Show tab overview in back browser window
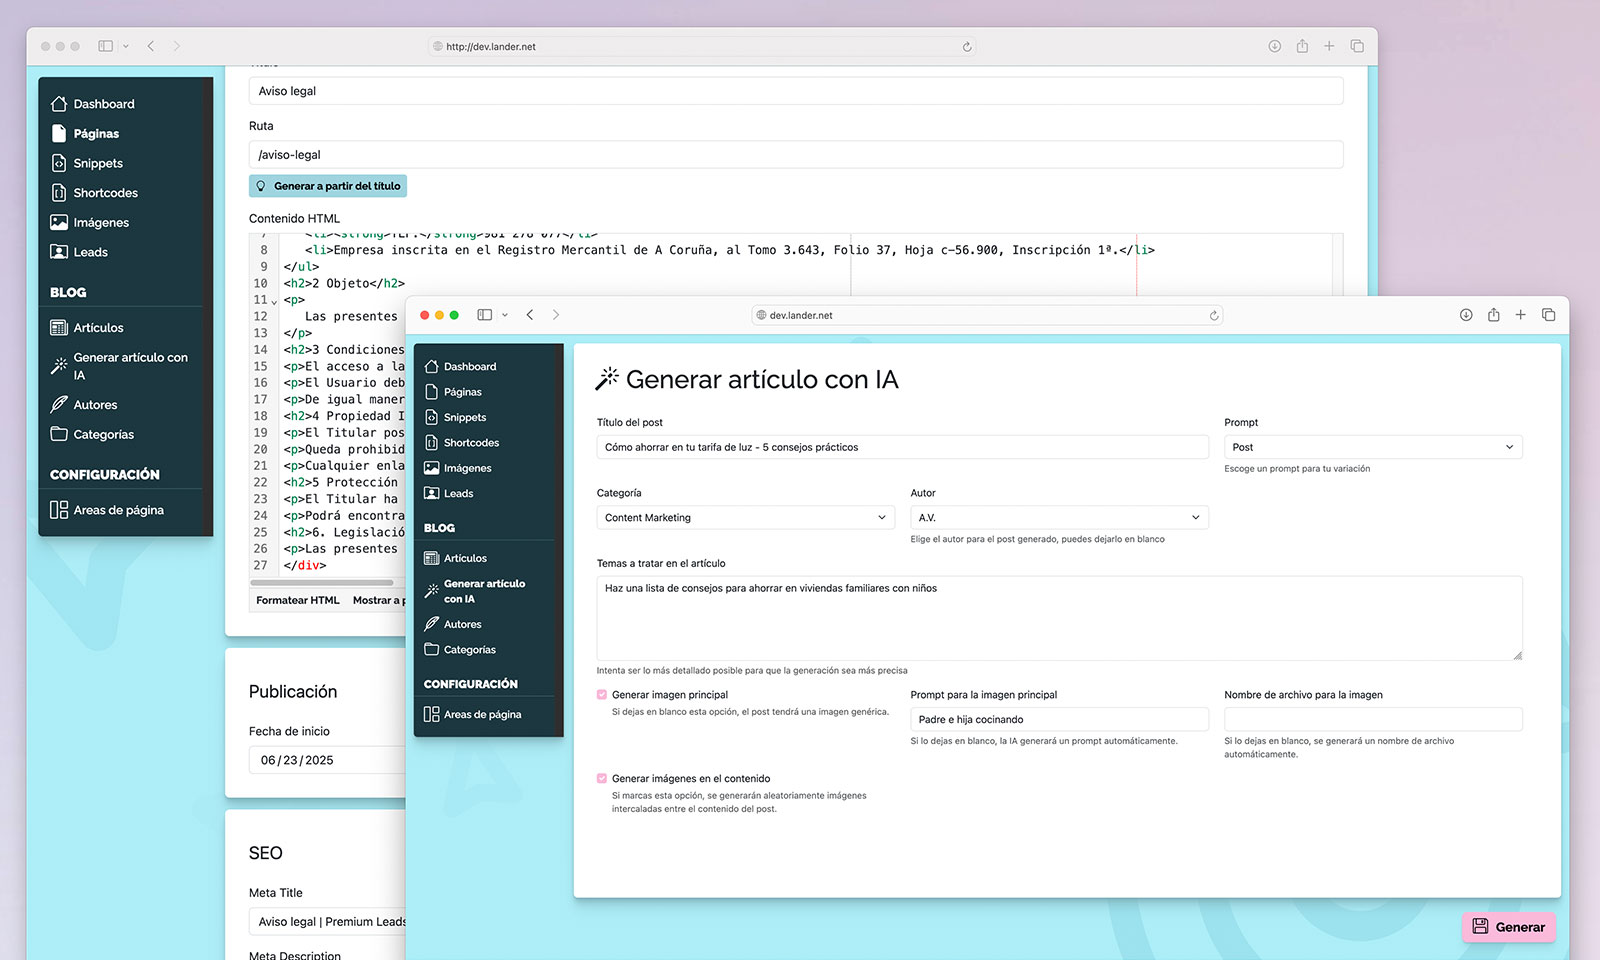Image resolution: width=1600 pixels, height=960 pixels. (1357, 46)
